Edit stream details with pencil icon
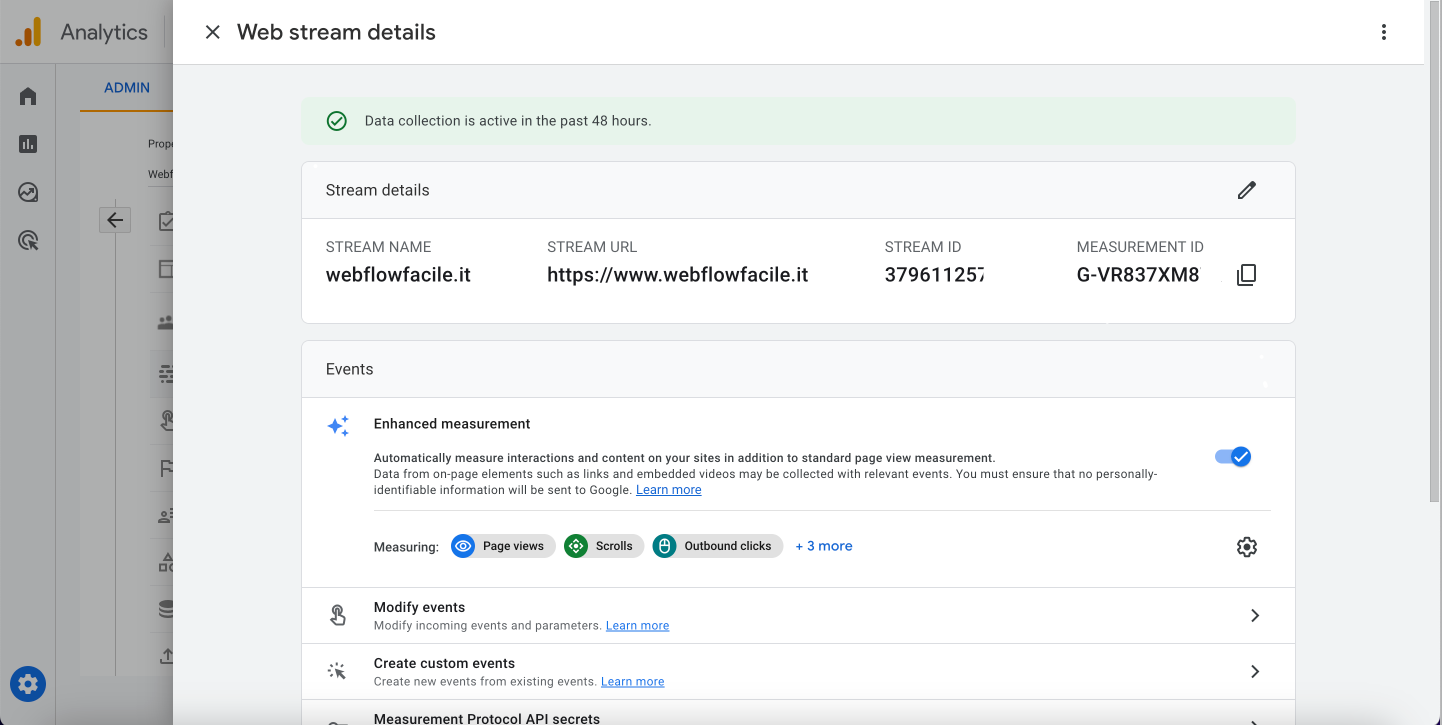Screen dimensions: 1442x725 click(1246, 190)
